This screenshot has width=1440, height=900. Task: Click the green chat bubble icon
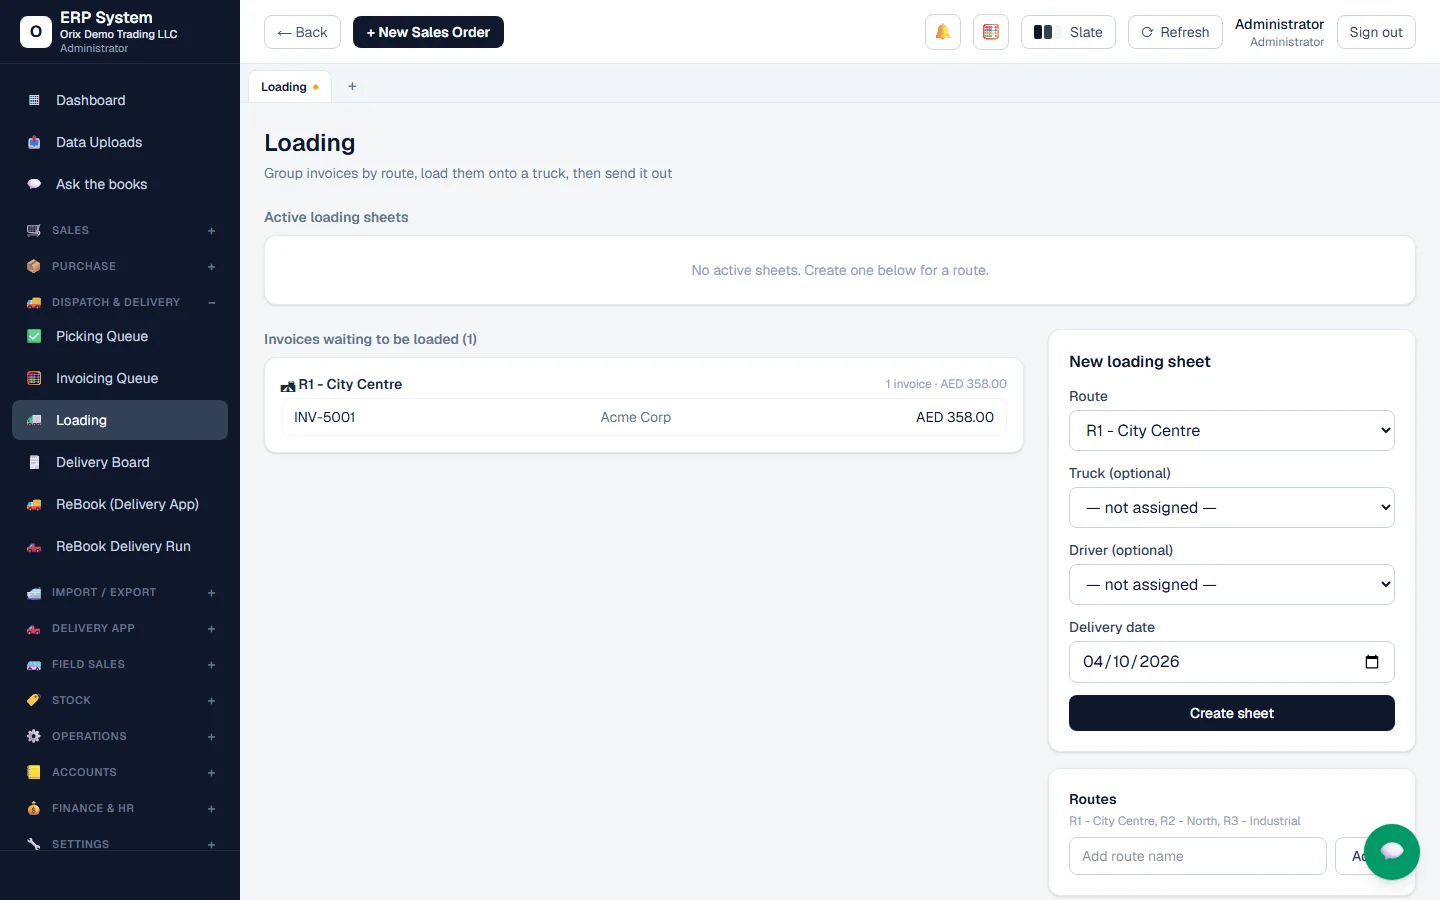1392,852
